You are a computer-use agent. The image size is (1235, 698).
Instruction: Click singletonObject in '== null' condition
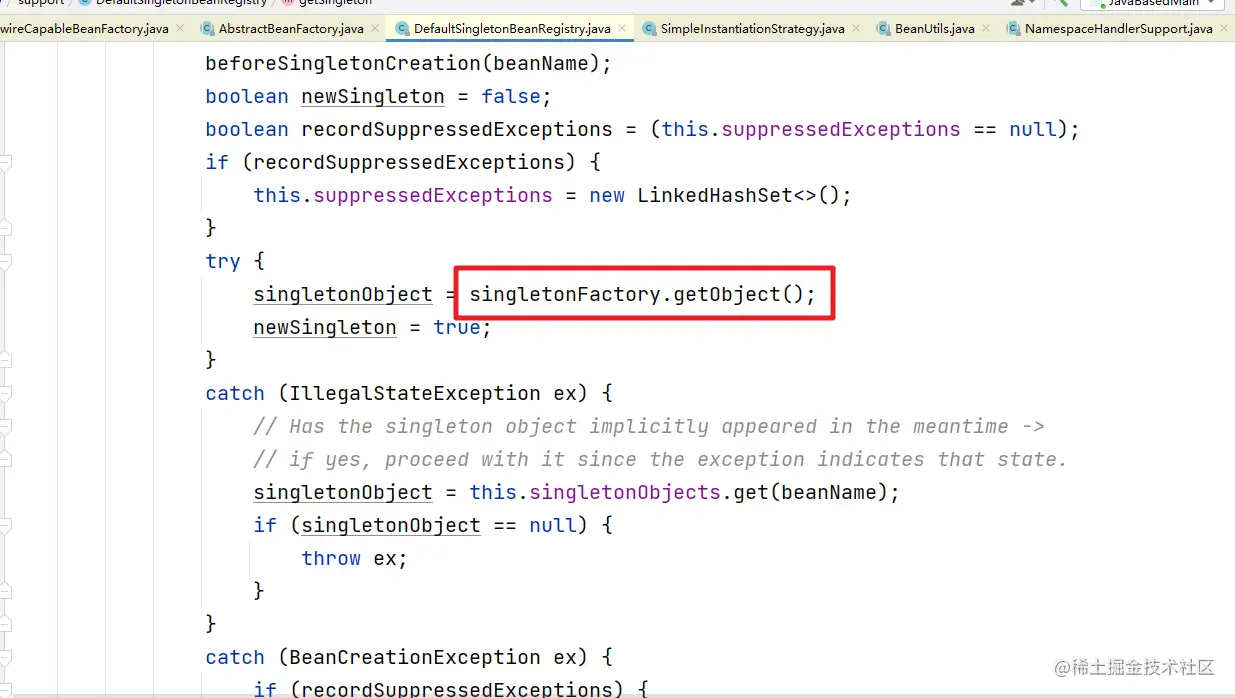(391, 525)
